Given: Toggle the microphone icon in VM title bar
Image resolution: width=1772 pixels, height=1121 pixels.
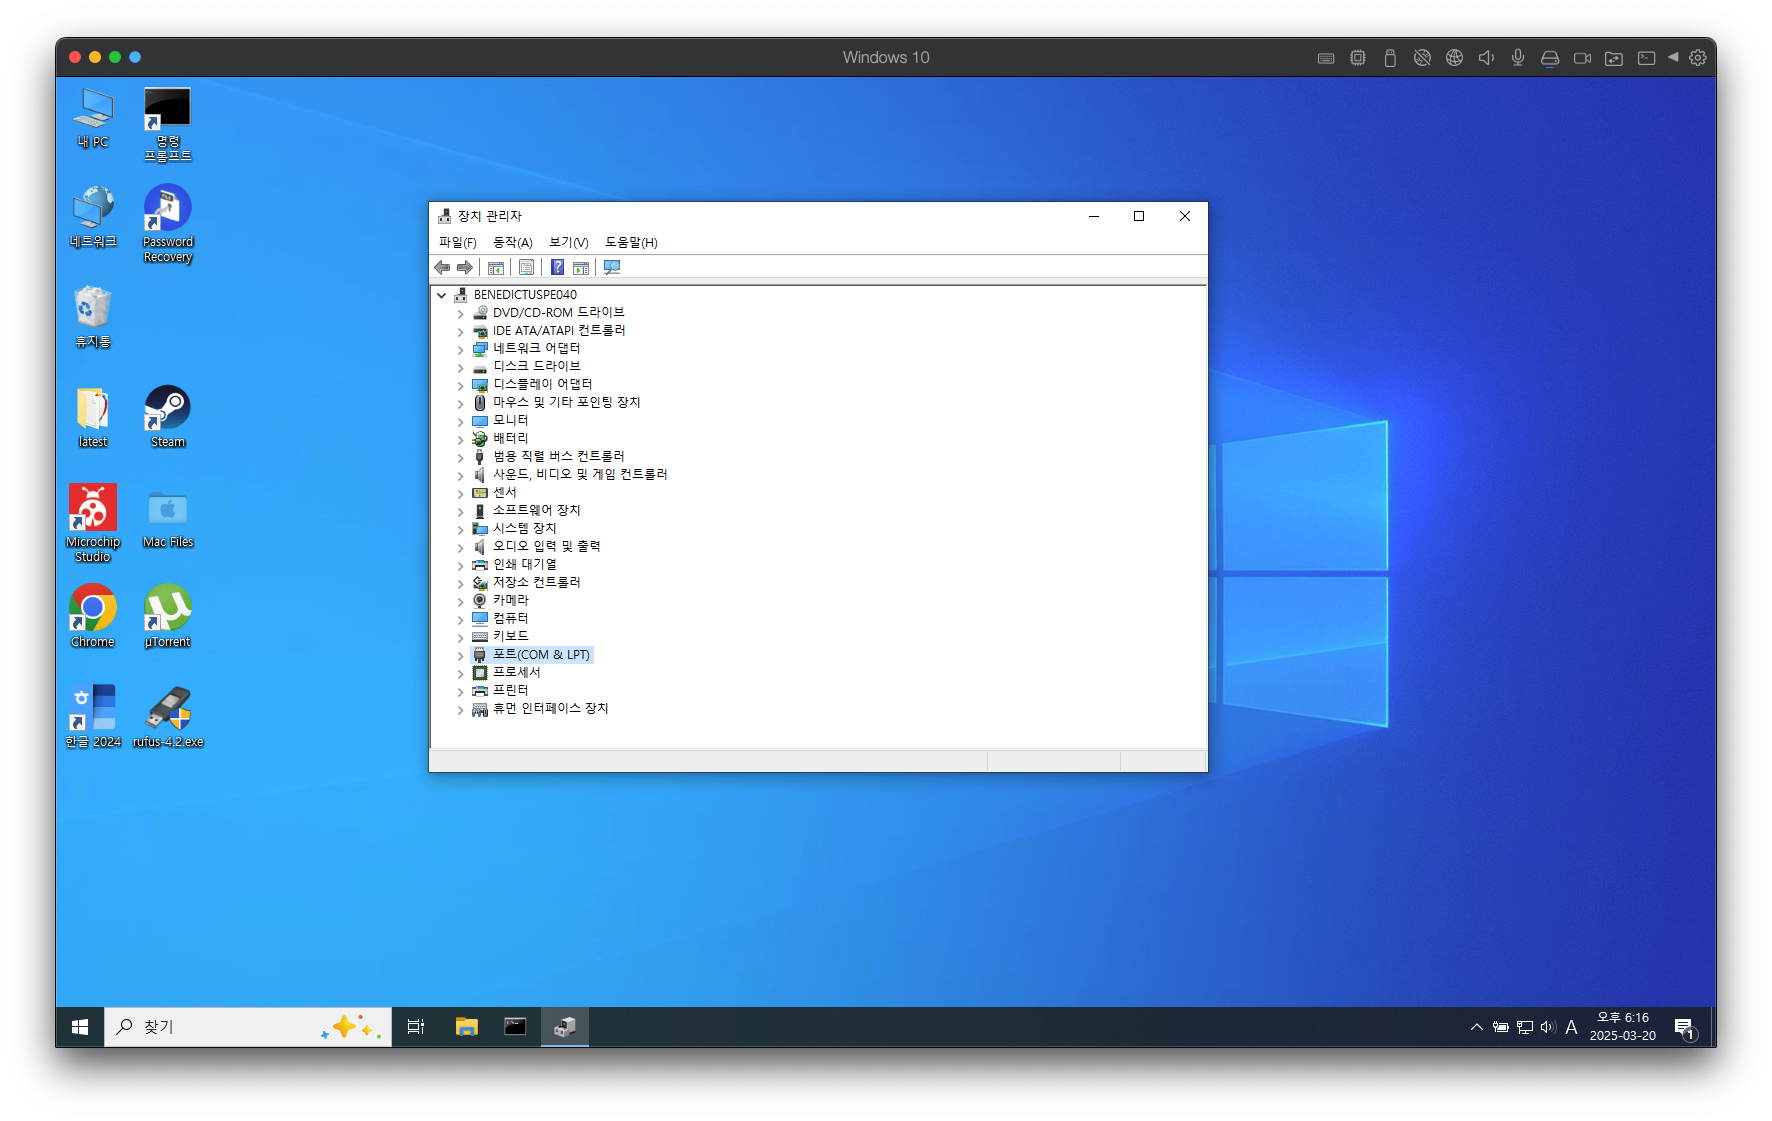Looking at the screenshot, I should (1518, 58).
